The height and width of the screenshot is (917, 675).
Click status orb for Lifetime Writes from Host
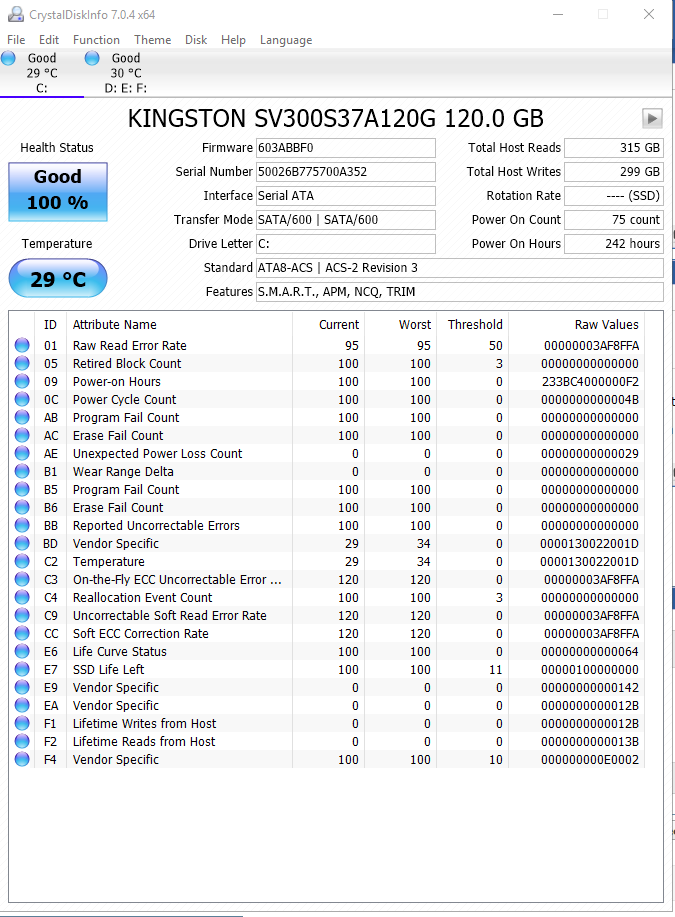coord(22,723)
